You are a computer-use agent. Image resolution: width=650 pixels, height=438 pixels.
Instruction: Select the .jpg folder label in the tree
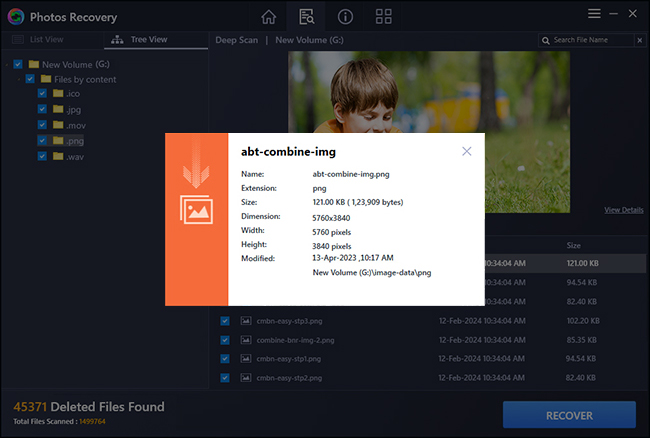[x=73, y=109]
